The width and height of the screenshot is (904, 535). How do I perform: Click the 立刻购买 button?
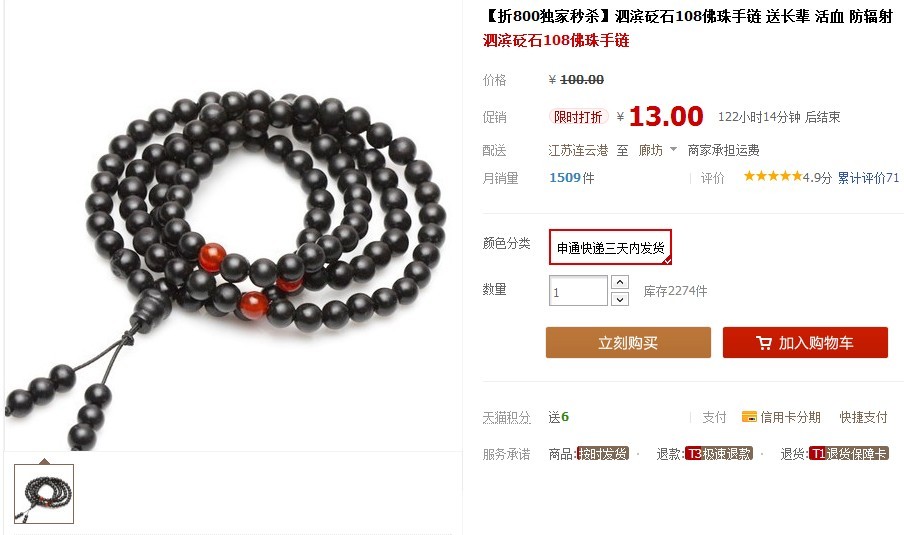tap(628, 342)
